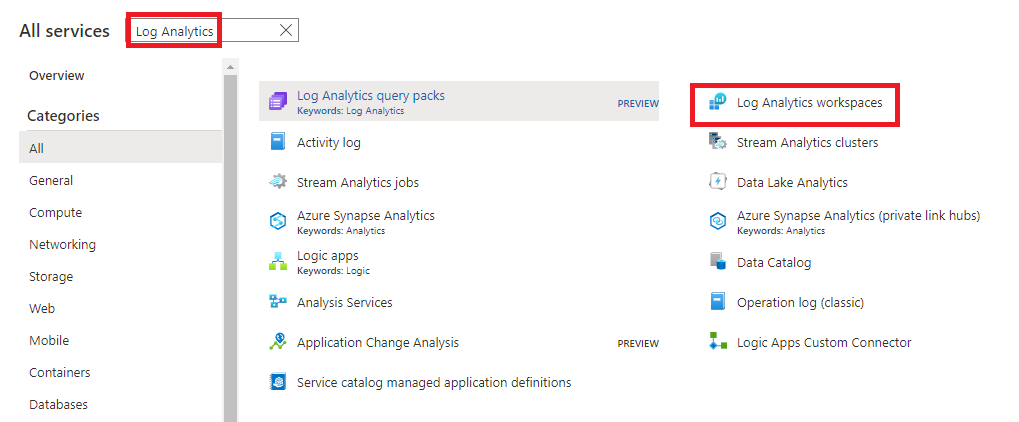Screen dimensions: 1019x422
Task: Select the Databases category
Action: tap(58, 404)
